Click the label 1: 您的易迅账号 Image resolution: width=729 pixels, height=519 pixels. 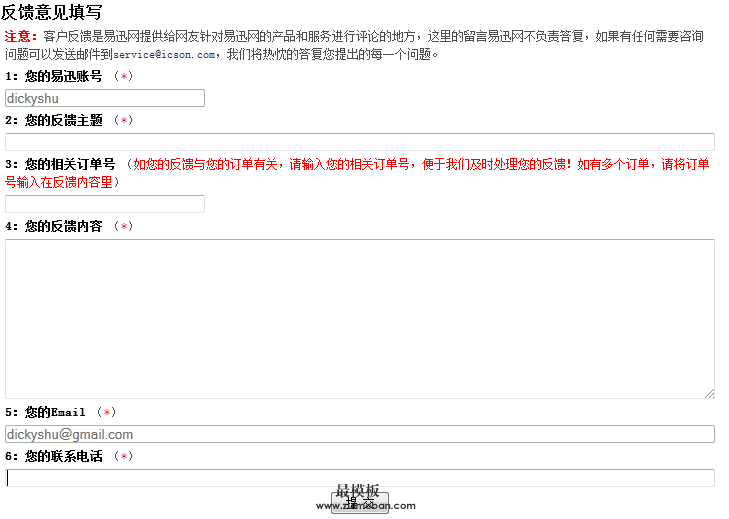coord(54,76)
